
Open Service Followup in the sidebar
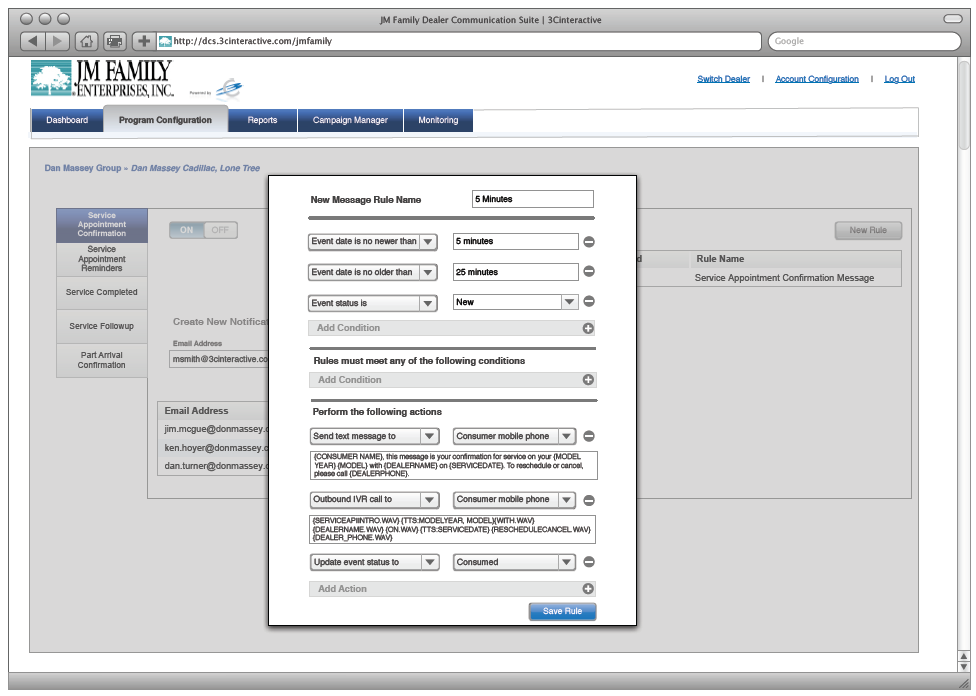click(102, 326)
